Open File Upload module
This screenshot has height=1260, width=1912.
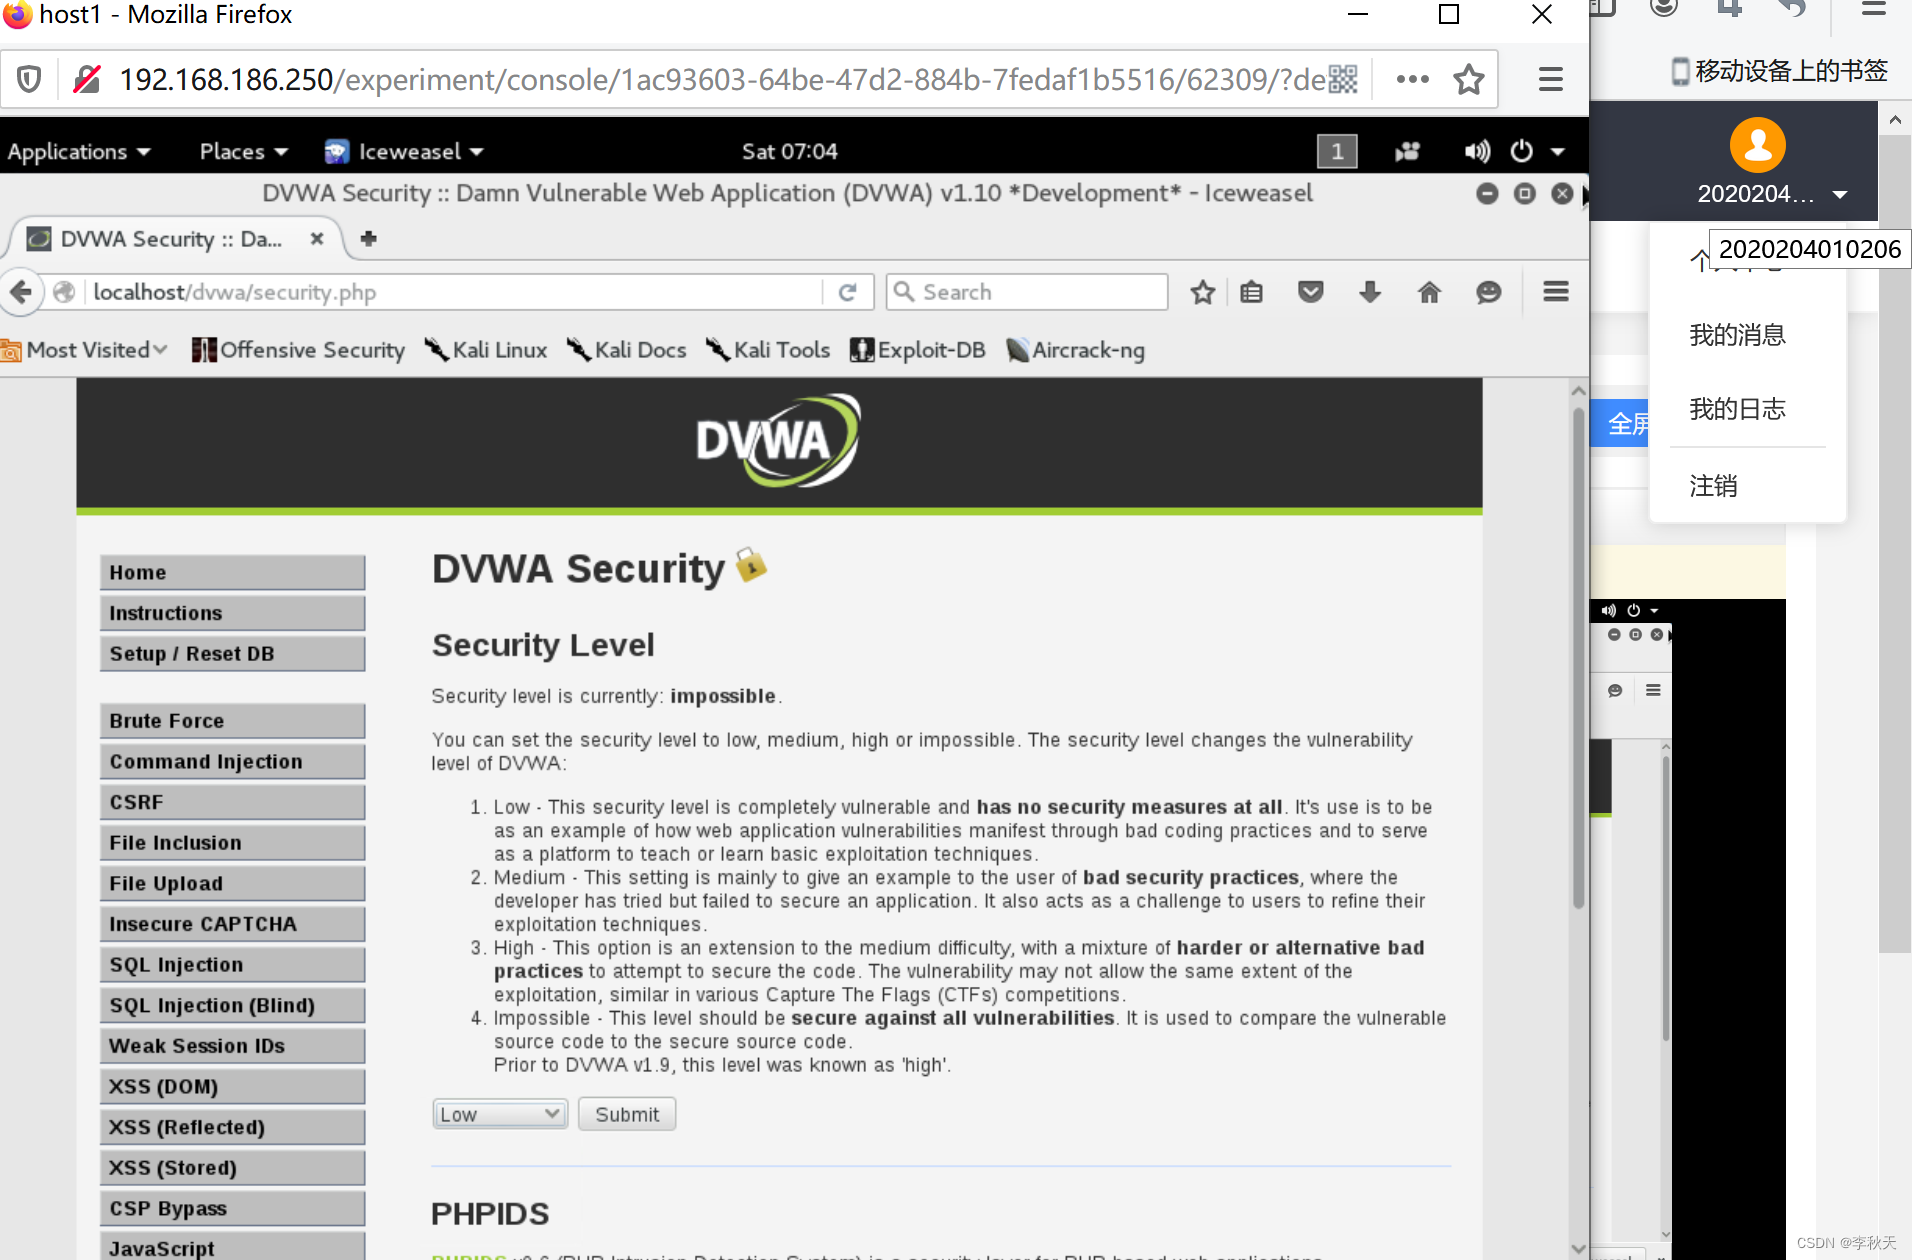tap(232, 884)
